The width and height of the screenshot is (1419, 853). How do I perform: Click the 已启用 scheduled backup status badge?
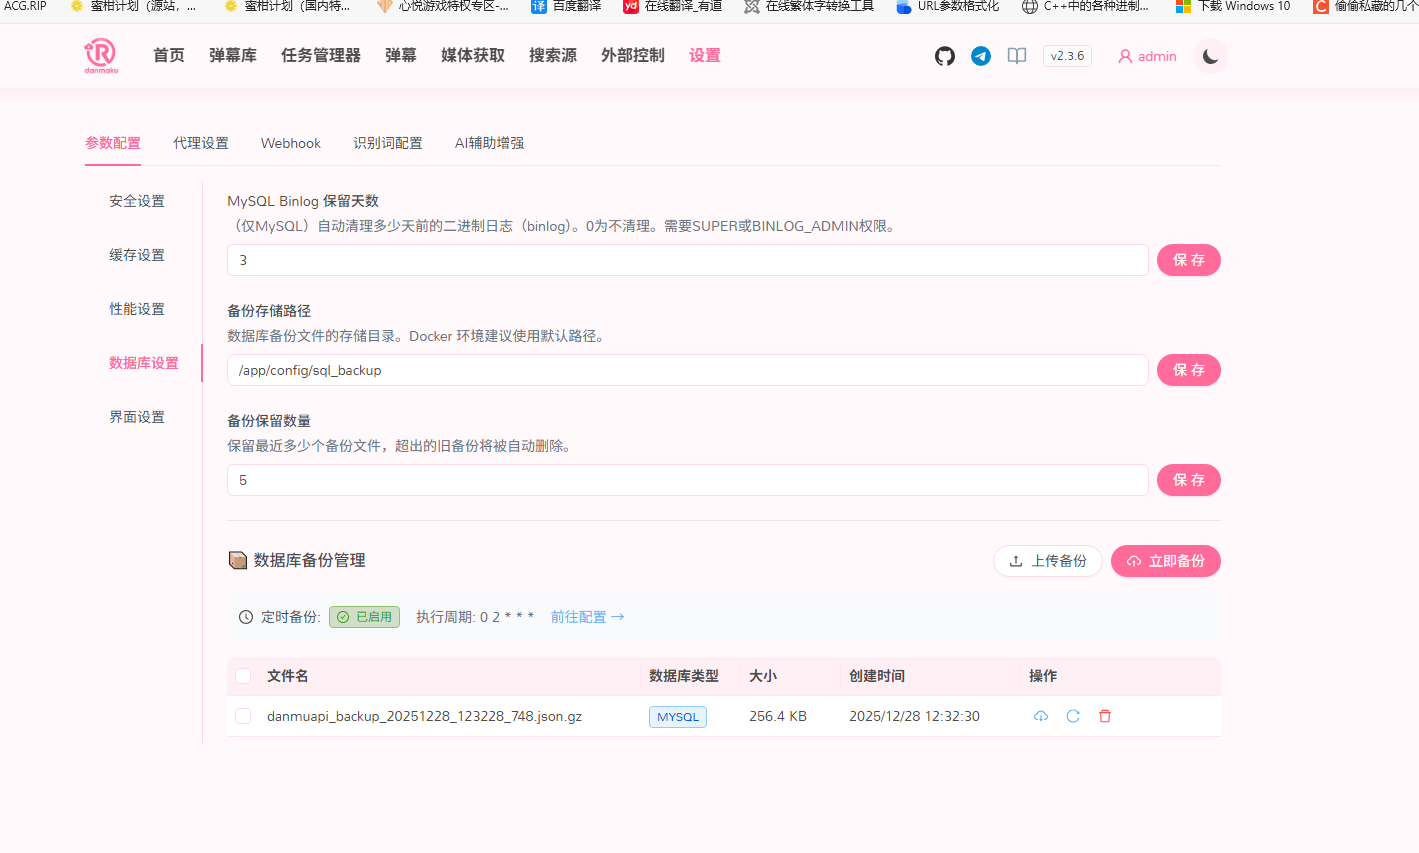(364, 617)
